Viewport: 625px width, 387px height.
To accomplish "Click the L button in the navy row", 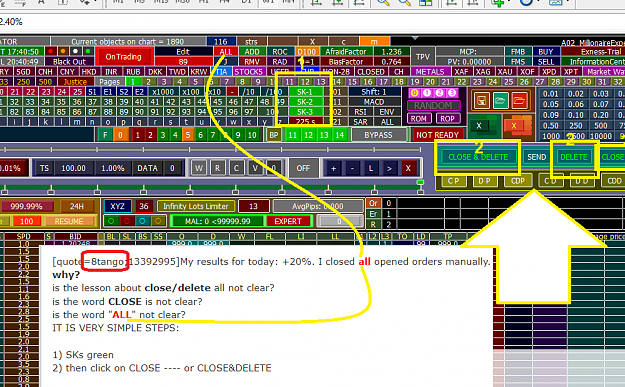I will coord(371,168).
